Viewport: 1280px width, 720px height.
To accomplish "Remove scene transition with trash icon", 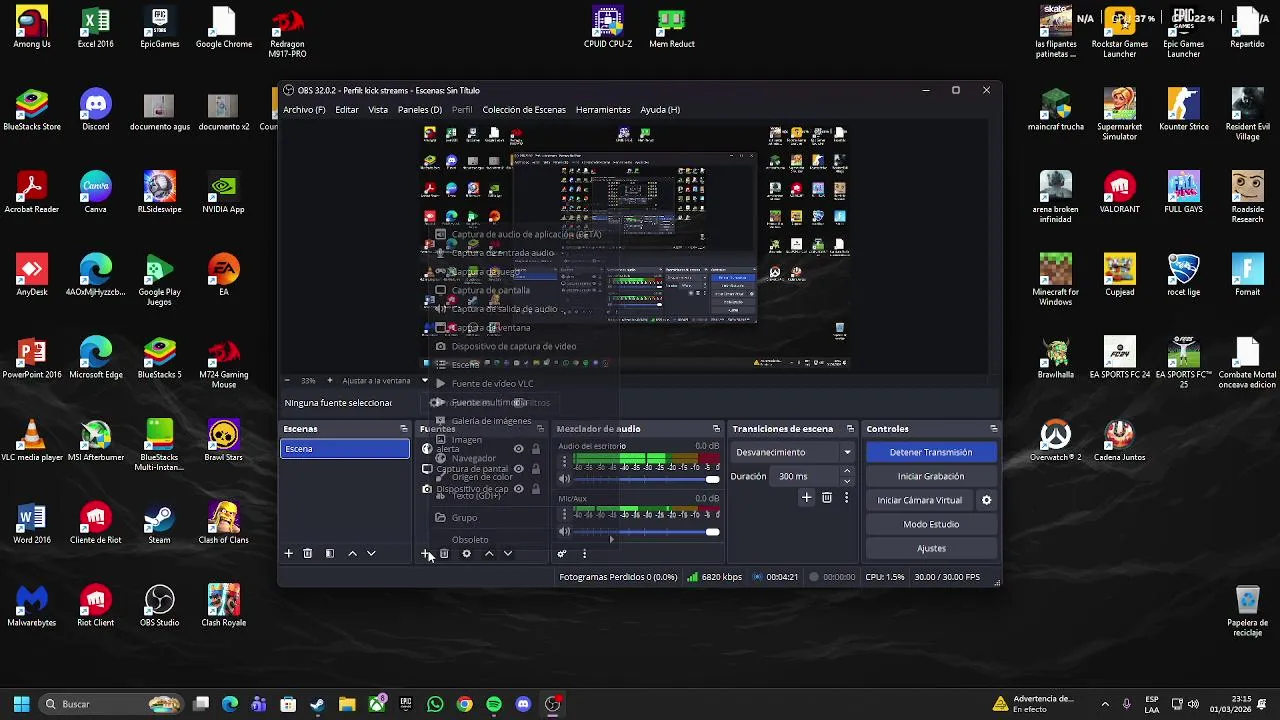I will tap(827, 497).
